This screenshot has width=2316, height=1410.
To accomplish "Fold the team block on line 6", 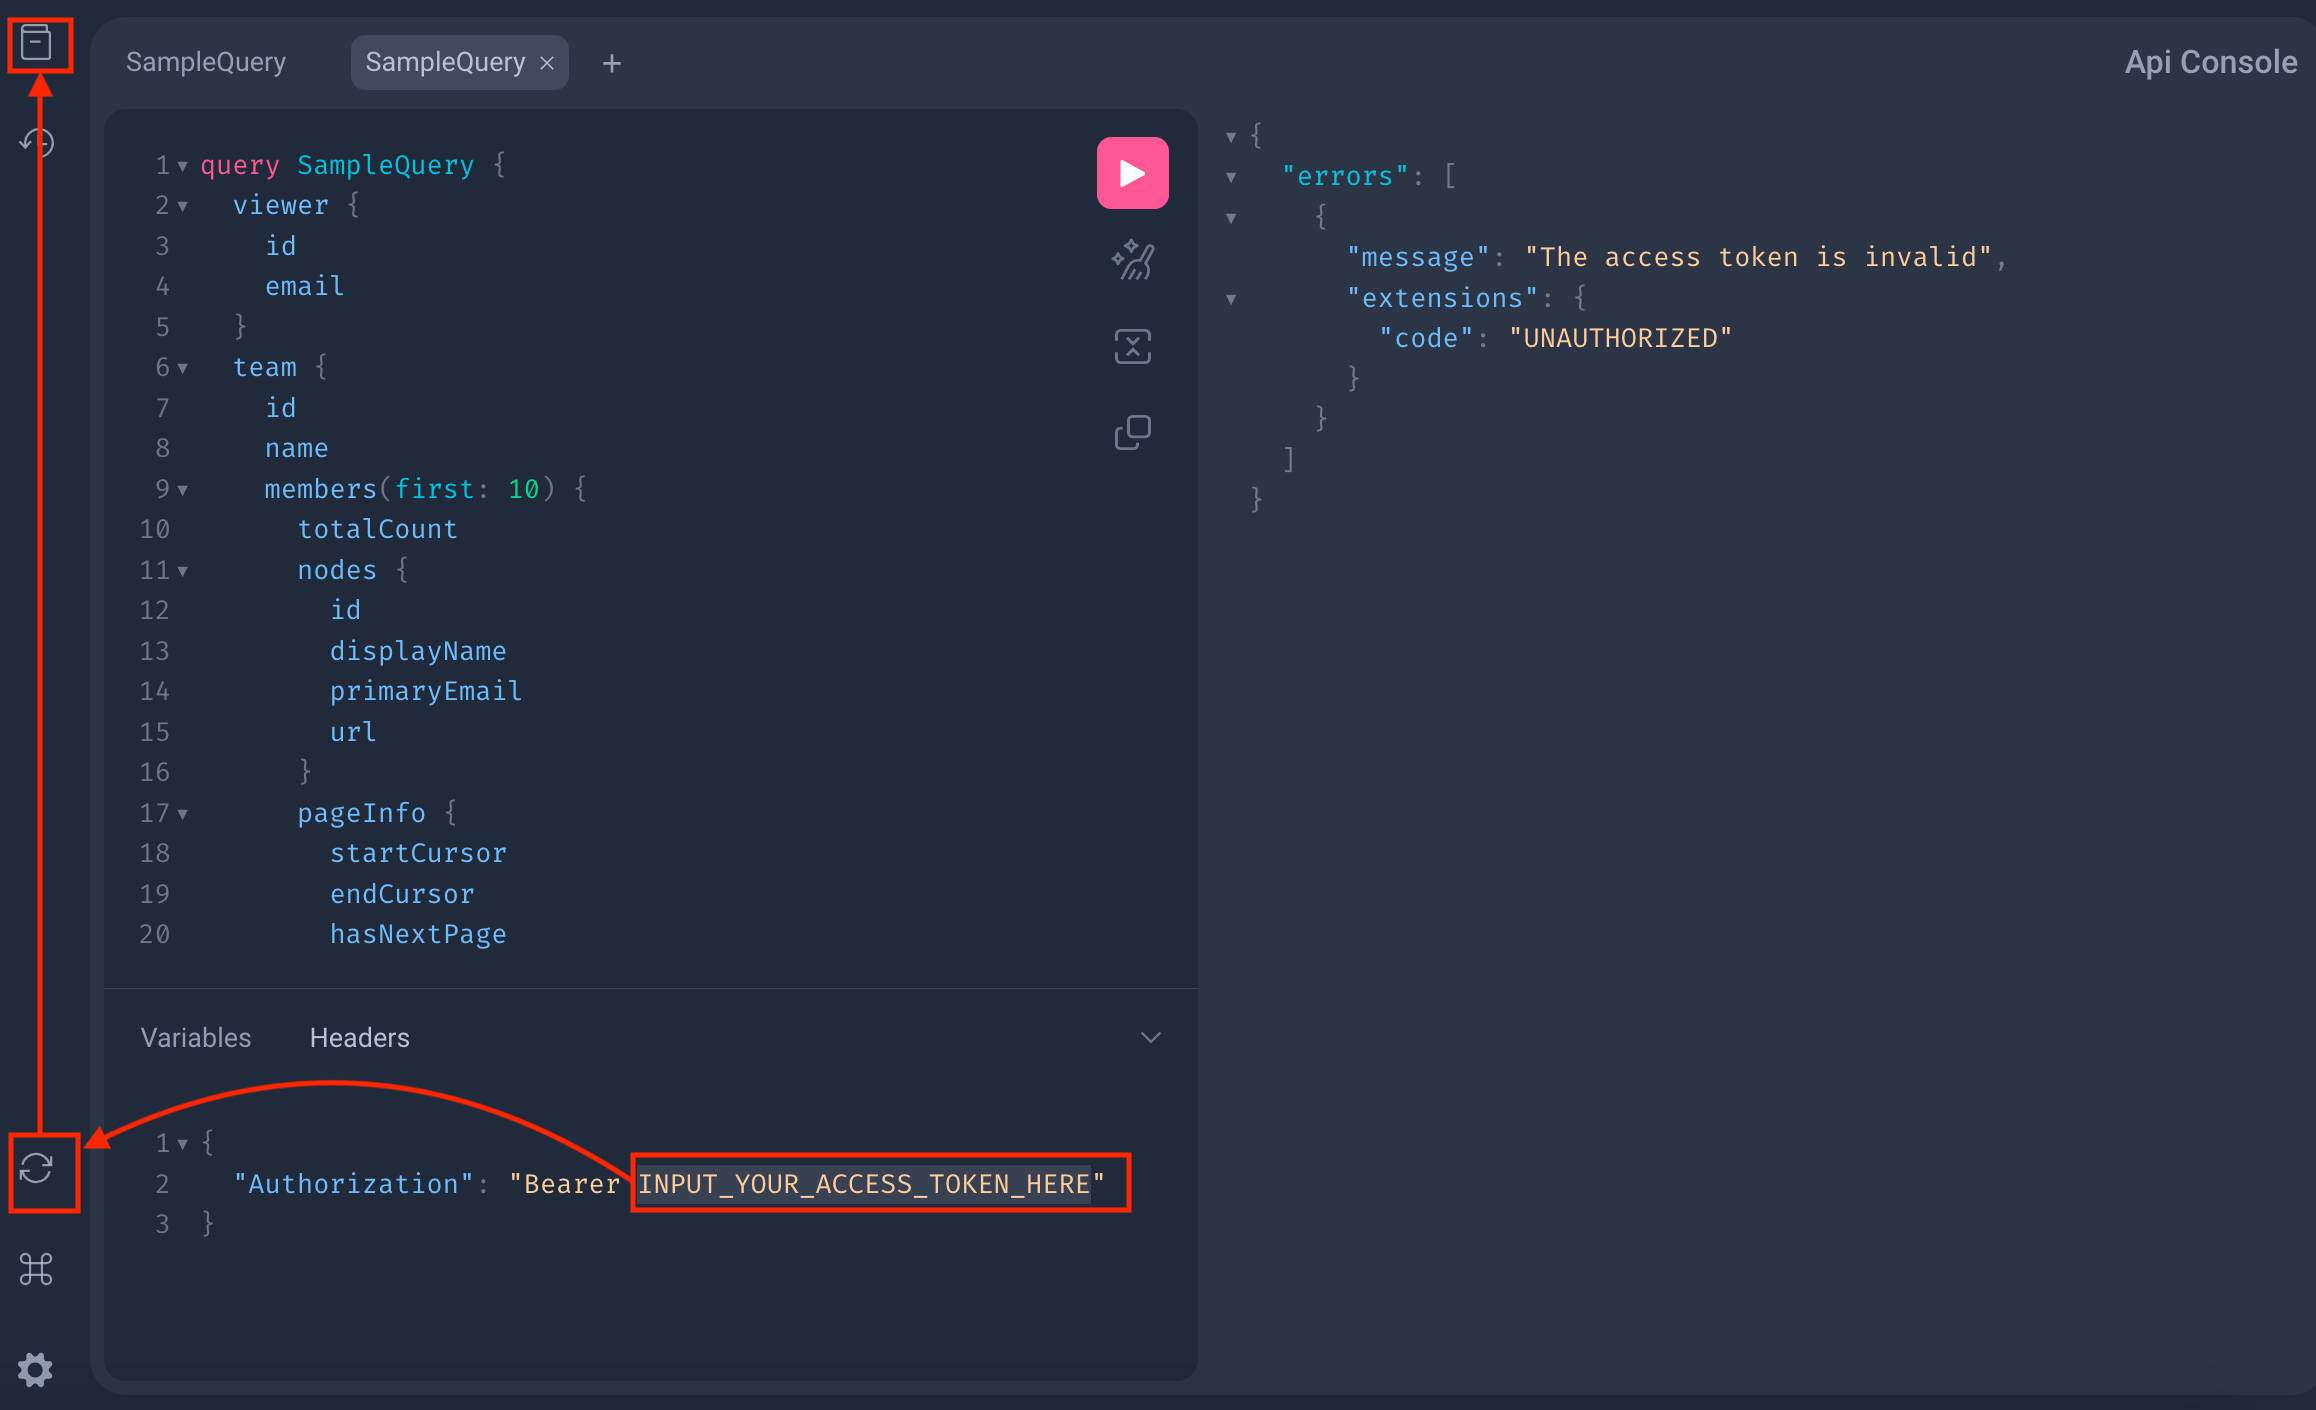I will [x=183, y=368].
